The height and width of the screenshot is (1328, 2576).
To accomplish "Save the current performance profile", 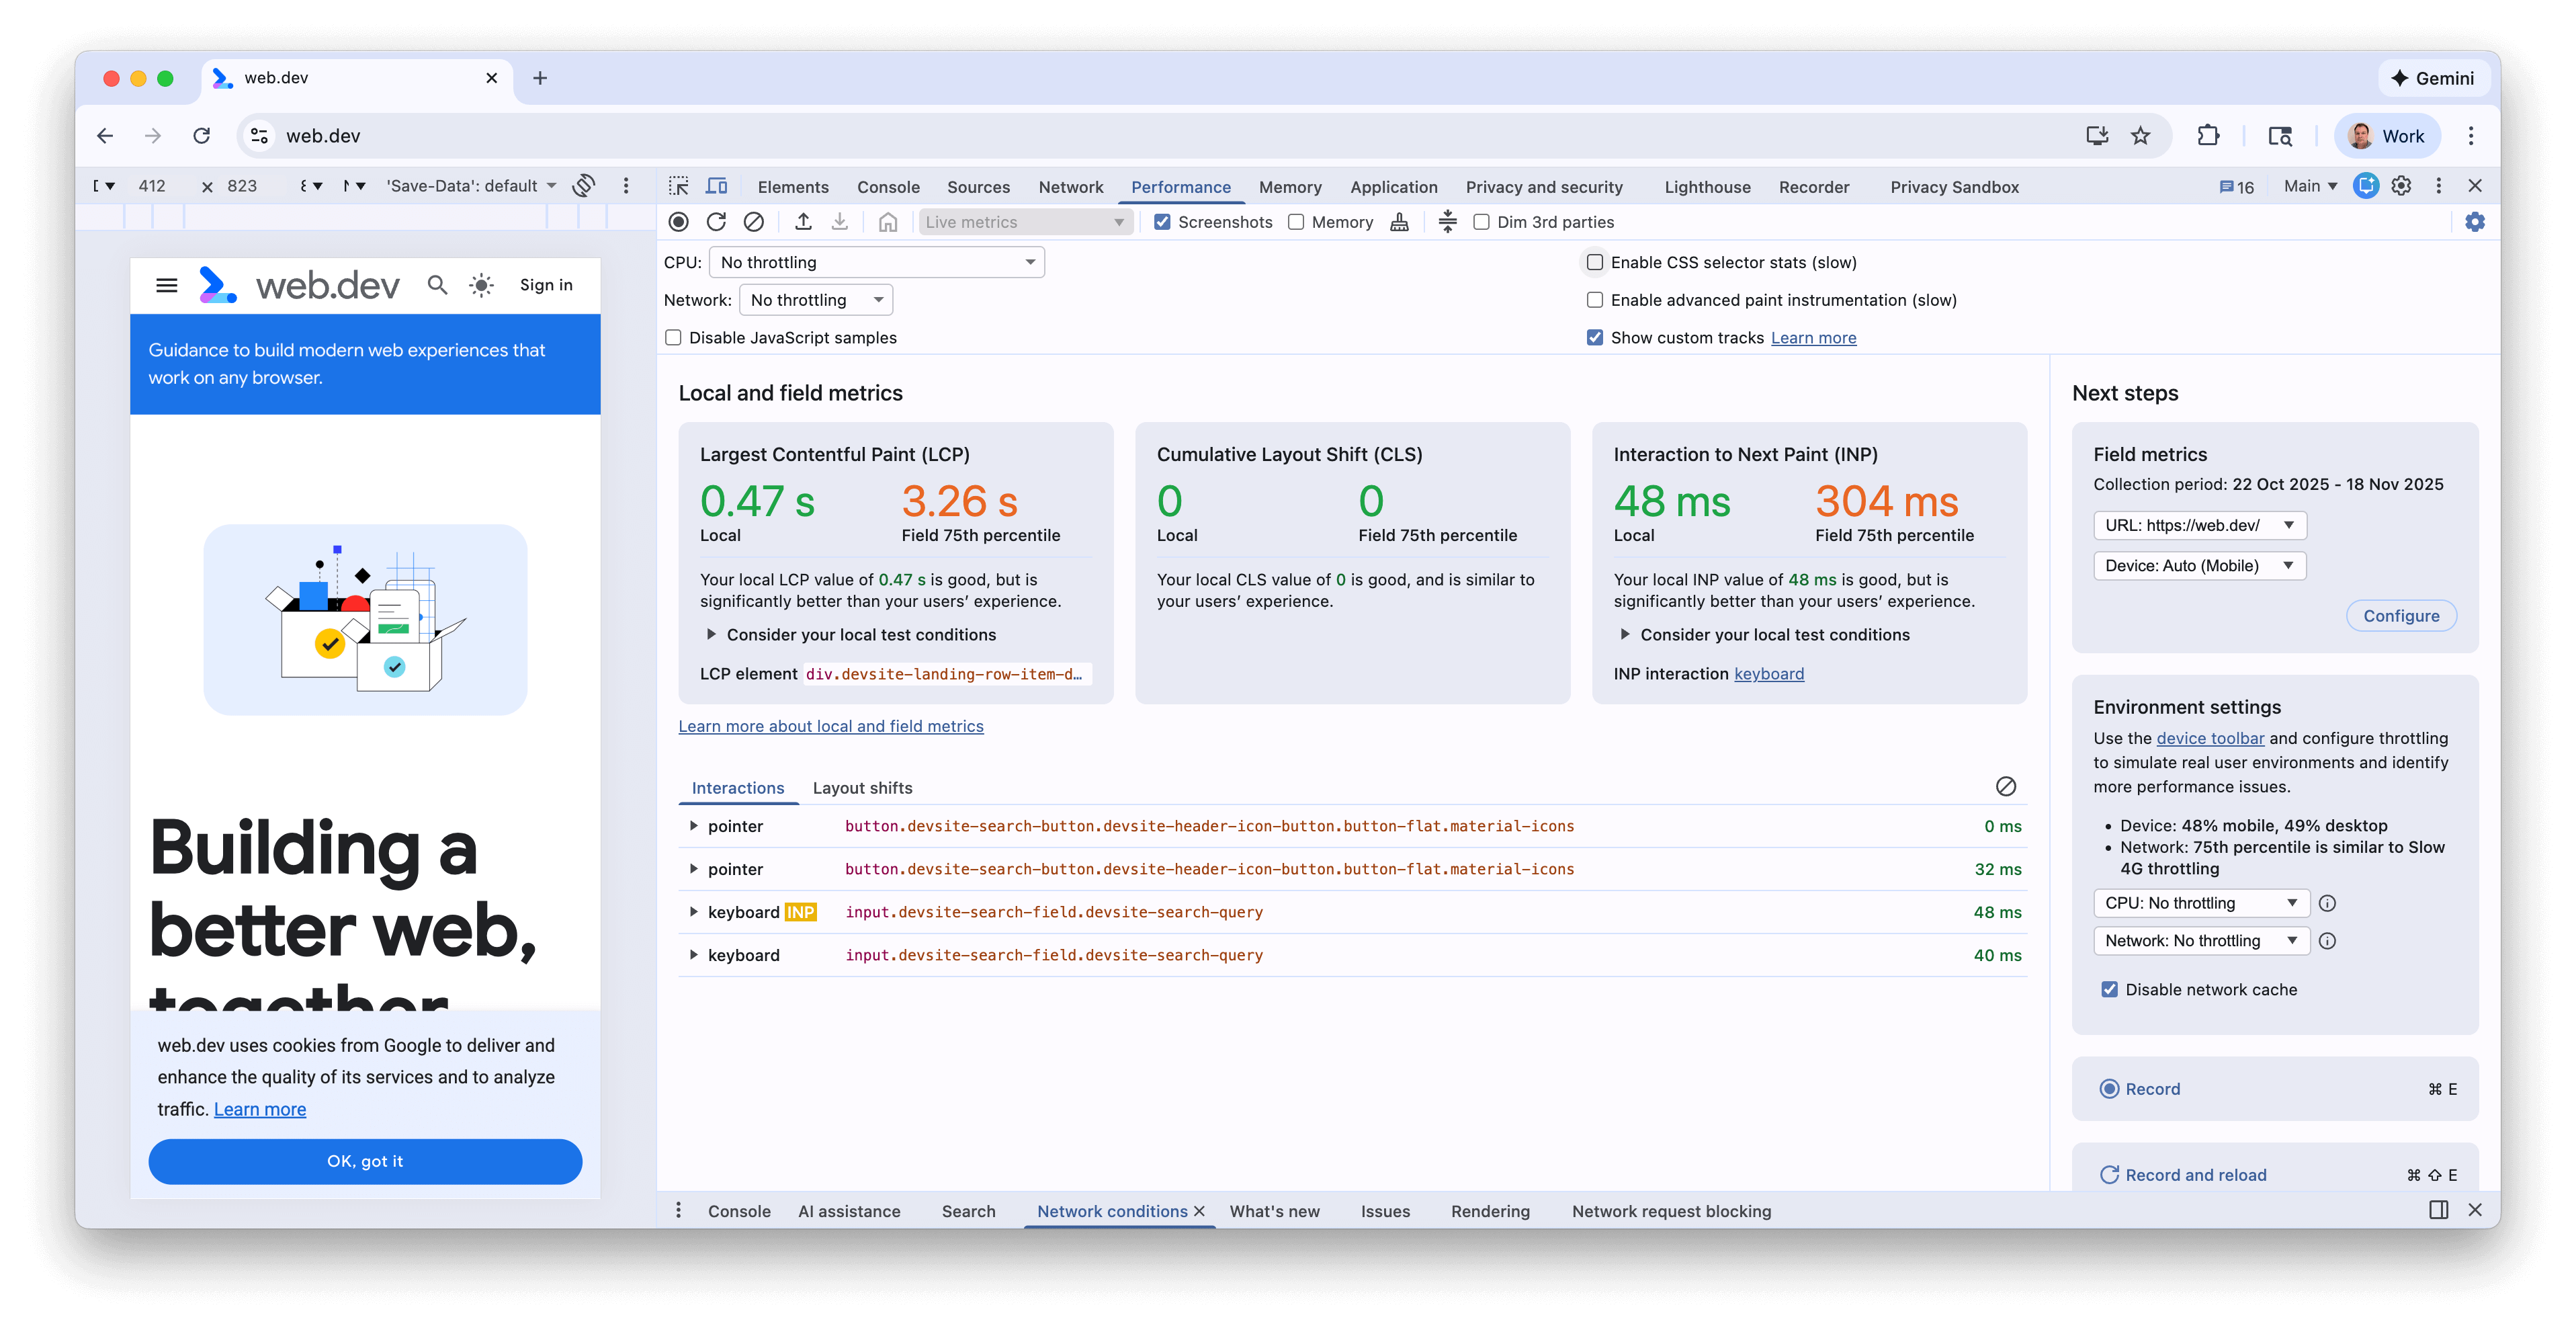I will [x=840, y=222].
